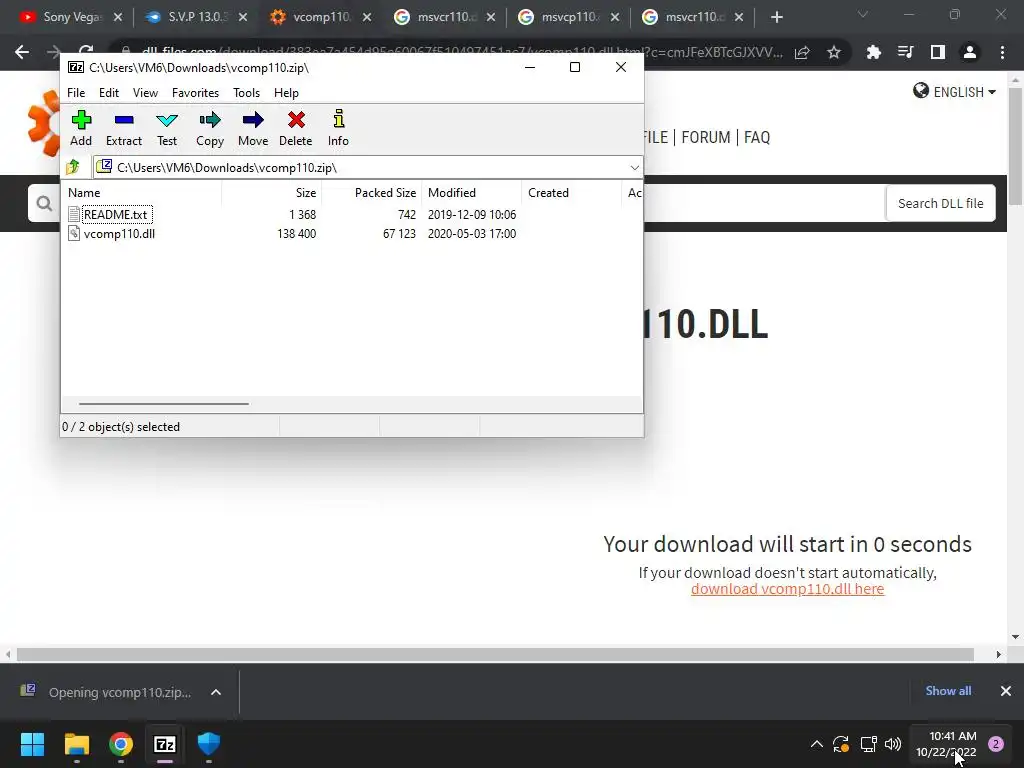Click Show all downloads
Screen dimensions: 1024x768
tap(948, 691)
